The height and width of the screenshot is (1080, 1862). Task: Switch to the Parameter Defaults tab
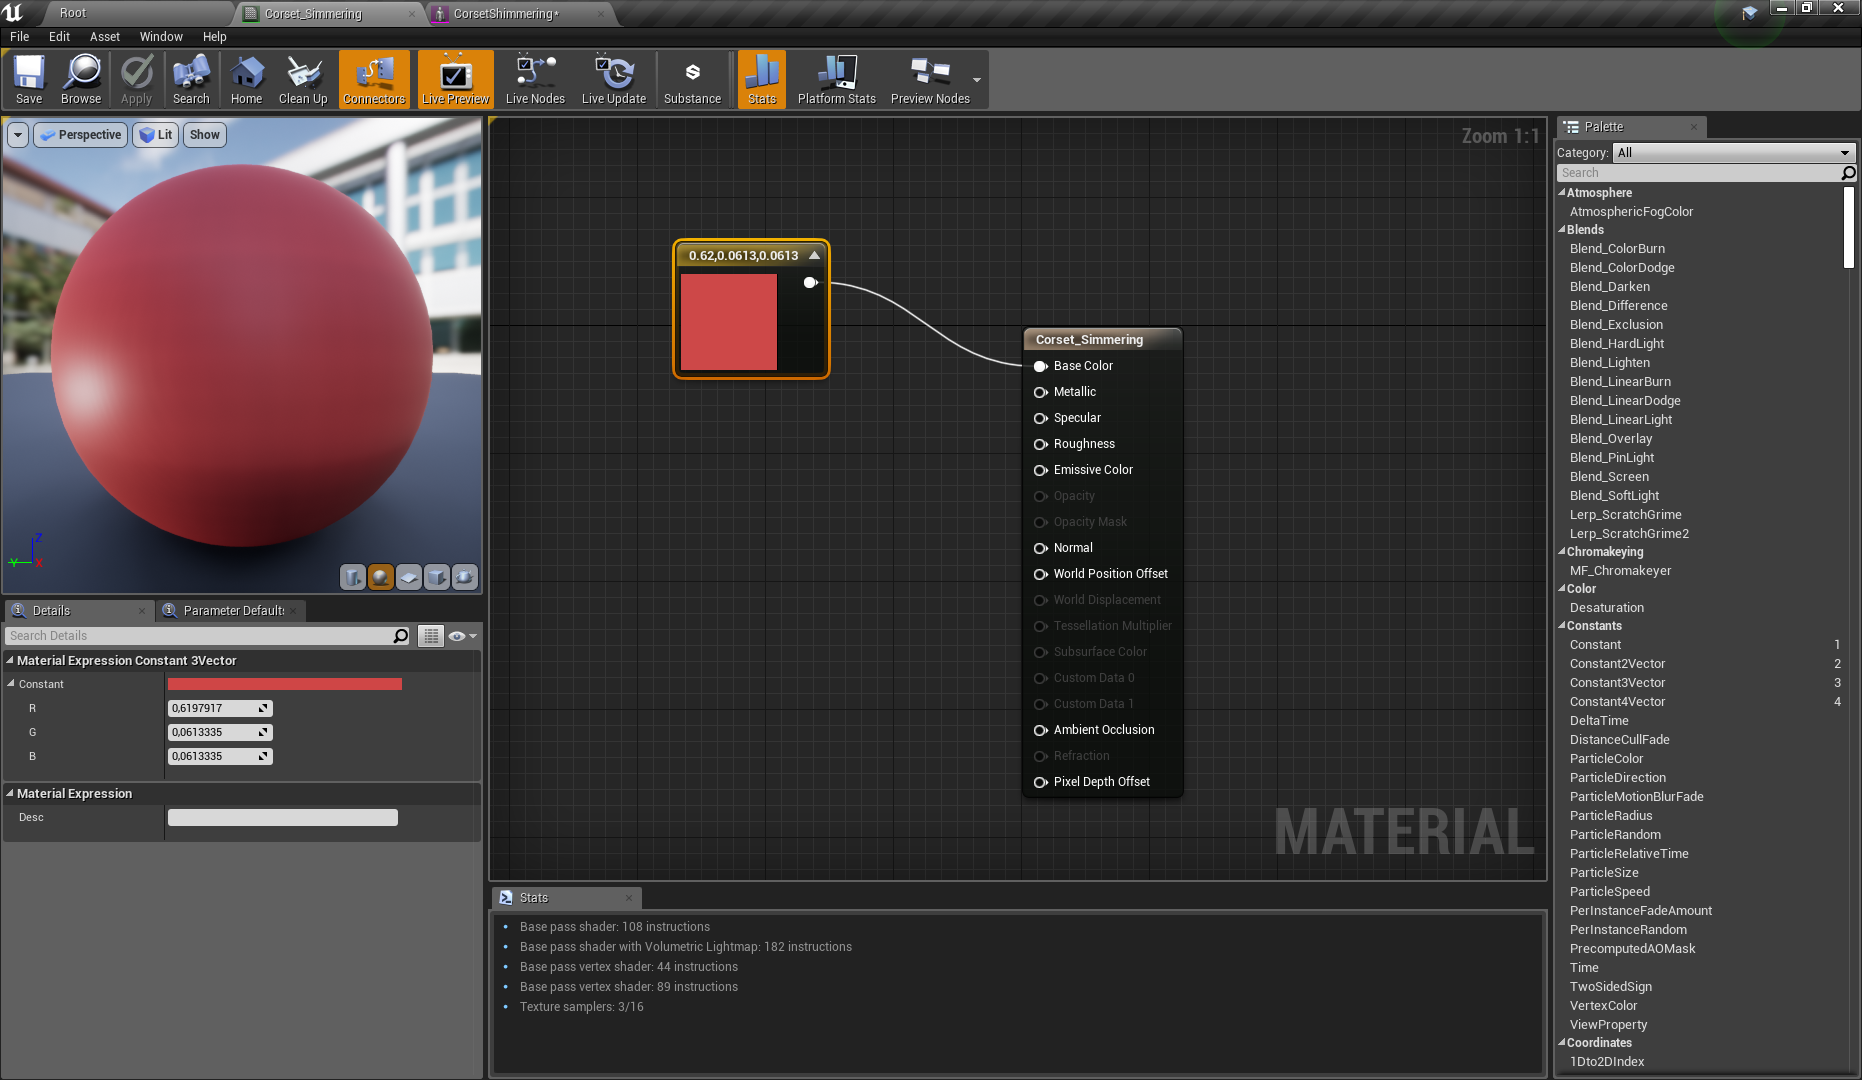[x=233, y=611]
